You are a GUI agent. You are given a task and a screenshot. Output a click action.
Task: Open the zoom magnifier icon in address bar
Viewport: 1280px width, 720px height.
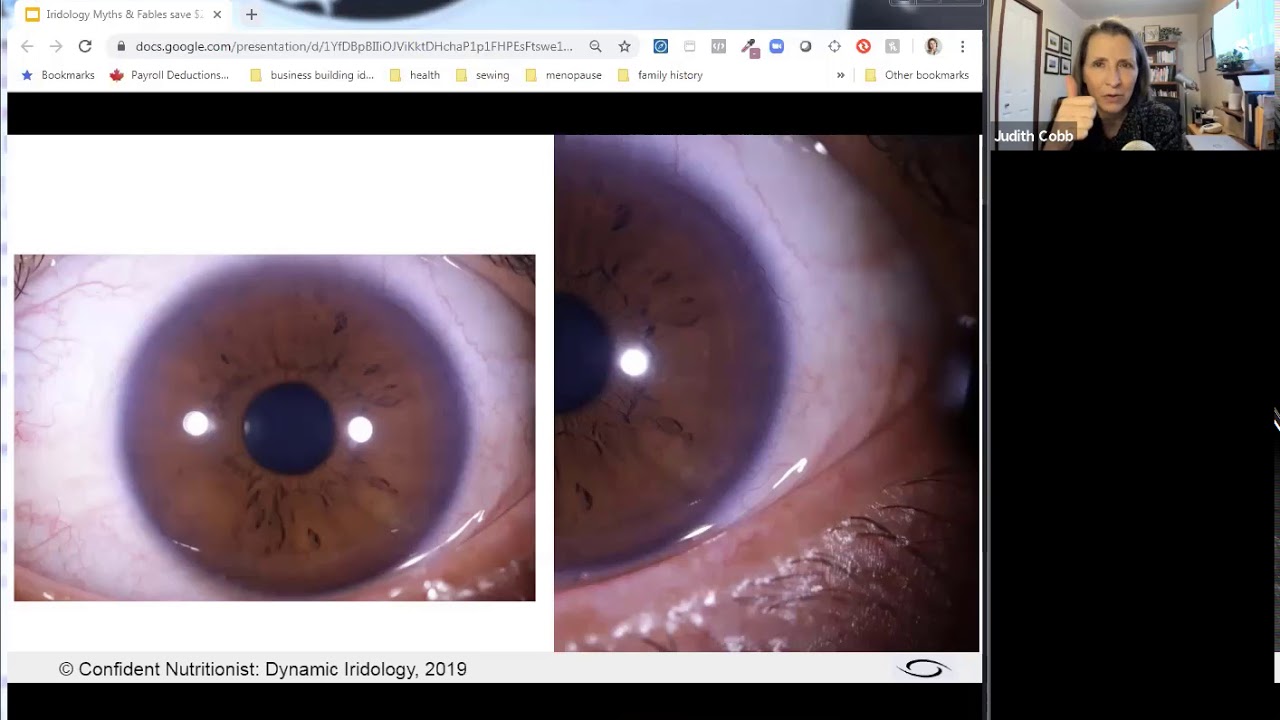595,46
